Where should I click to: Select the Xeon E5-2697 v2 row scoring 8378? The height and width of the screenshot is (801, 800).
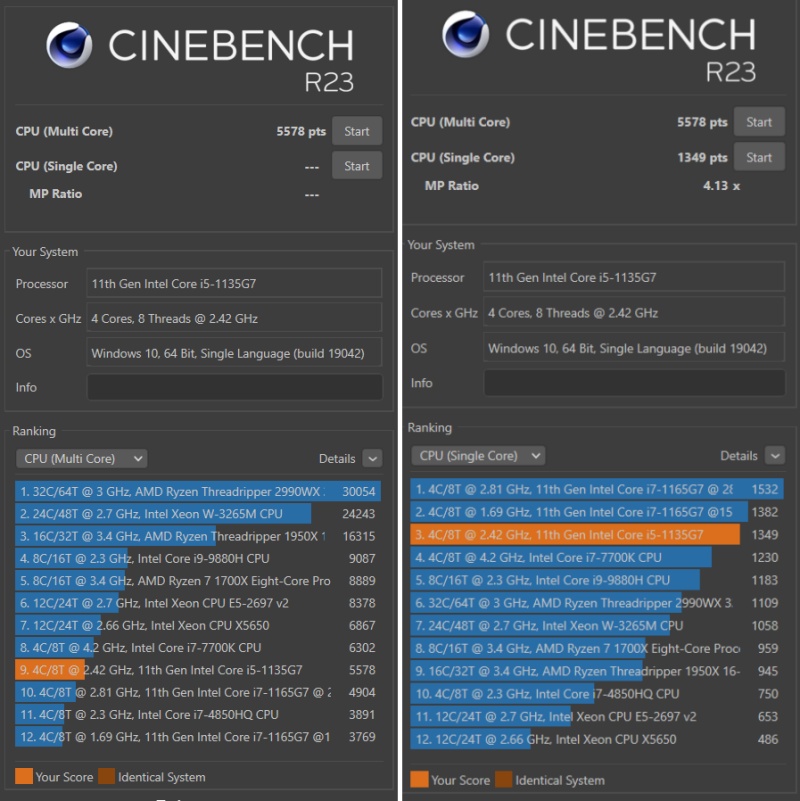pyautogui.click(x=198, y=603)
